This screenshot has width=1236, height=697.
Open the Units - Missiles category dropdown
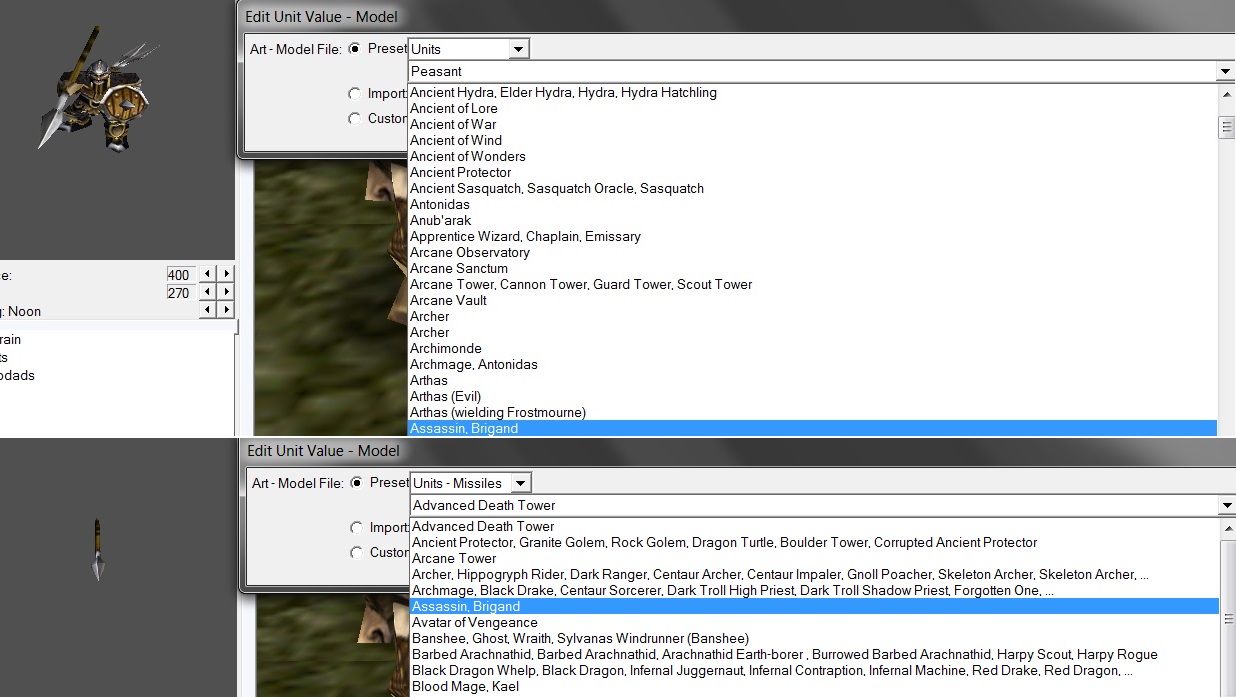point(519,483)
